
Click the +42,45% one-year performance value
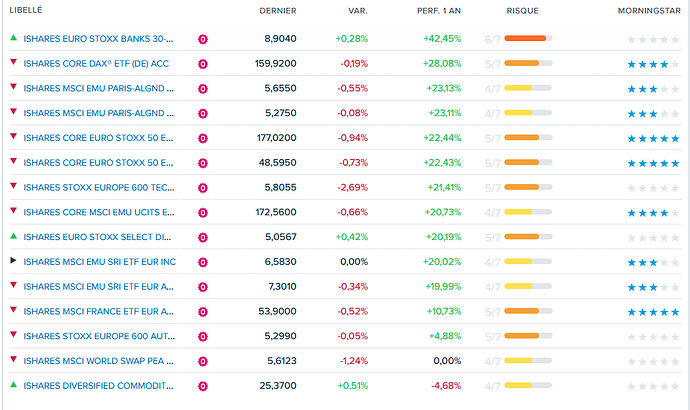(442, 39)
